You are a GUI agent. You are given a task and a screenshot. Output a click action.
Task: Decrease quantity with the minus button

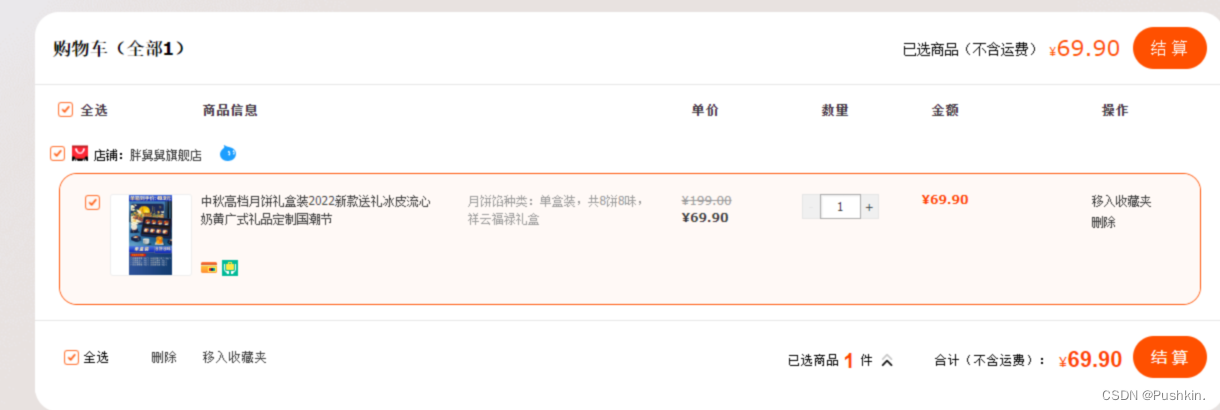pos(810,207)
